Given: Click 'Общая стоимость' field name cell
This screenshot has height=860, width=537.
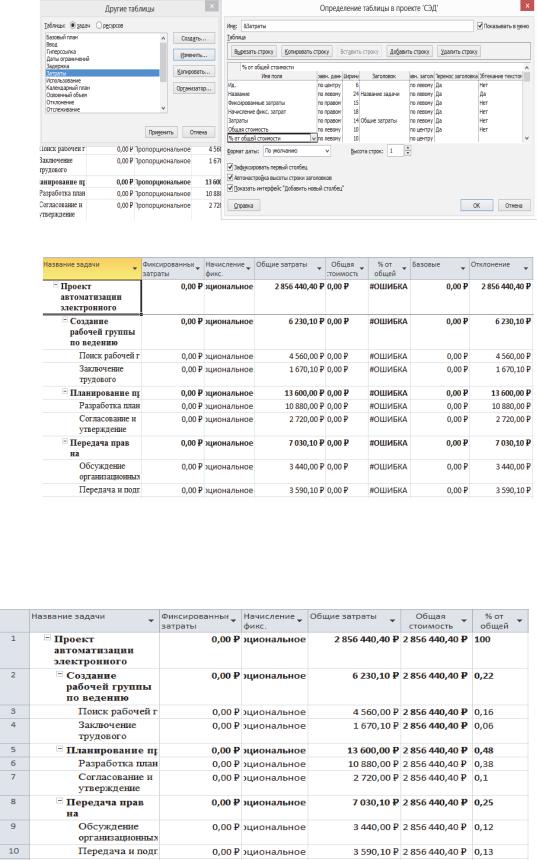Looking at the screenshot, I should pos(272,129).
